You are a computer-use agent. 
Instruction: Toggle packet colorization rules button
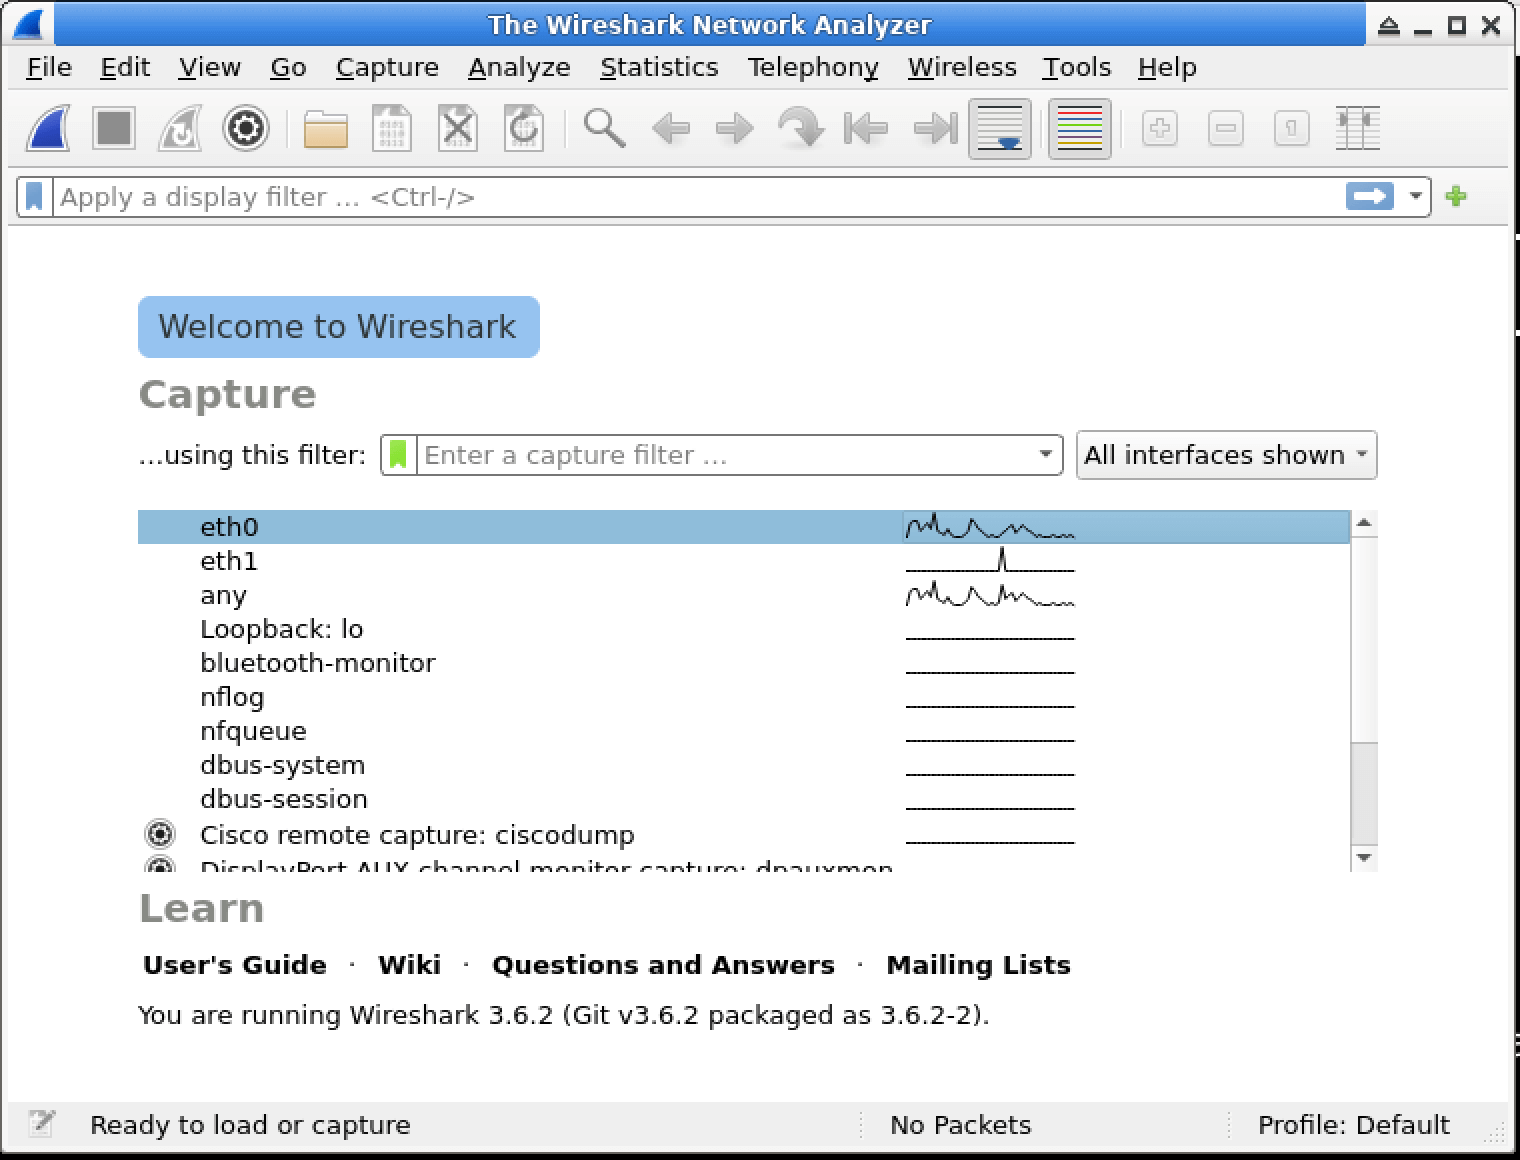(x=1080, y=129)
